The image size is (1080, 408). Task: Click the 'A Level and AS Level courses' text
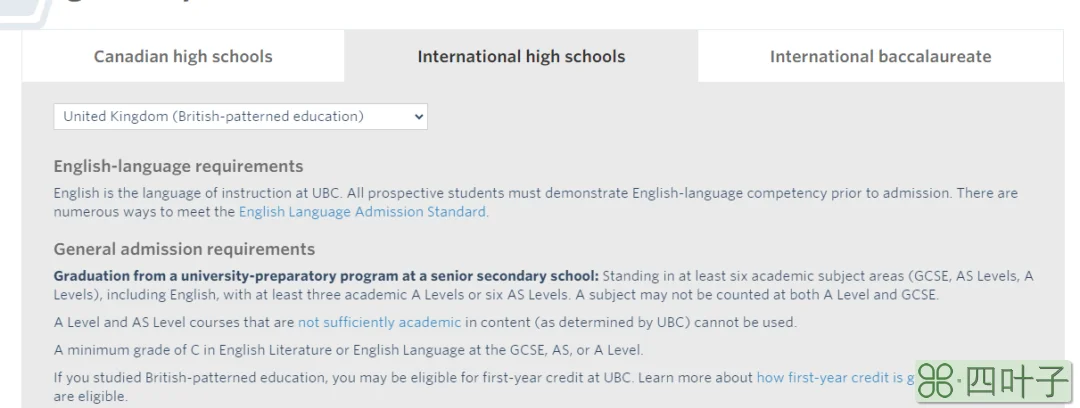[x=174, y=322]
